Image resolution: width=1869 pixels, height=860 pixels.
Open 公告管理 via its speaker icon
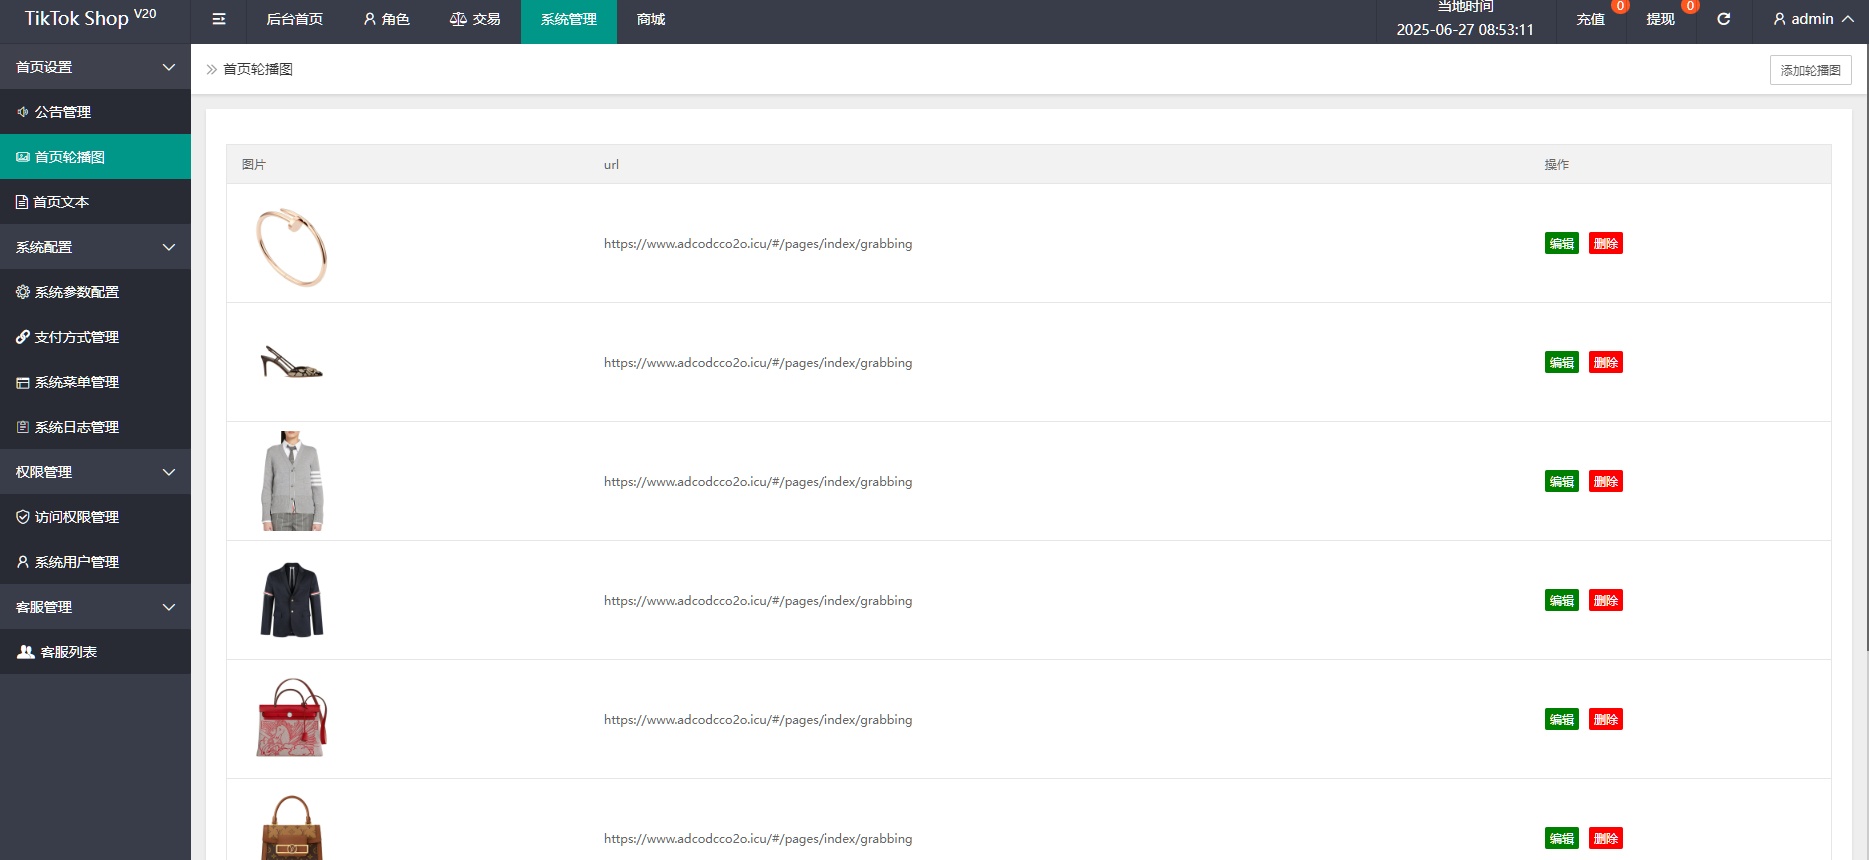pyautogui.click(x=22, y=112)
